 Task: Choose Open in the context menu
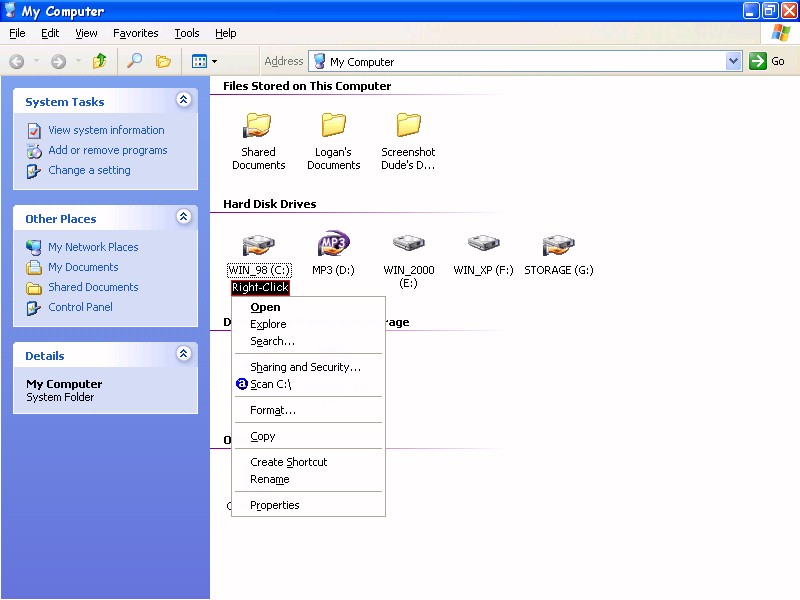coord(308,307)
